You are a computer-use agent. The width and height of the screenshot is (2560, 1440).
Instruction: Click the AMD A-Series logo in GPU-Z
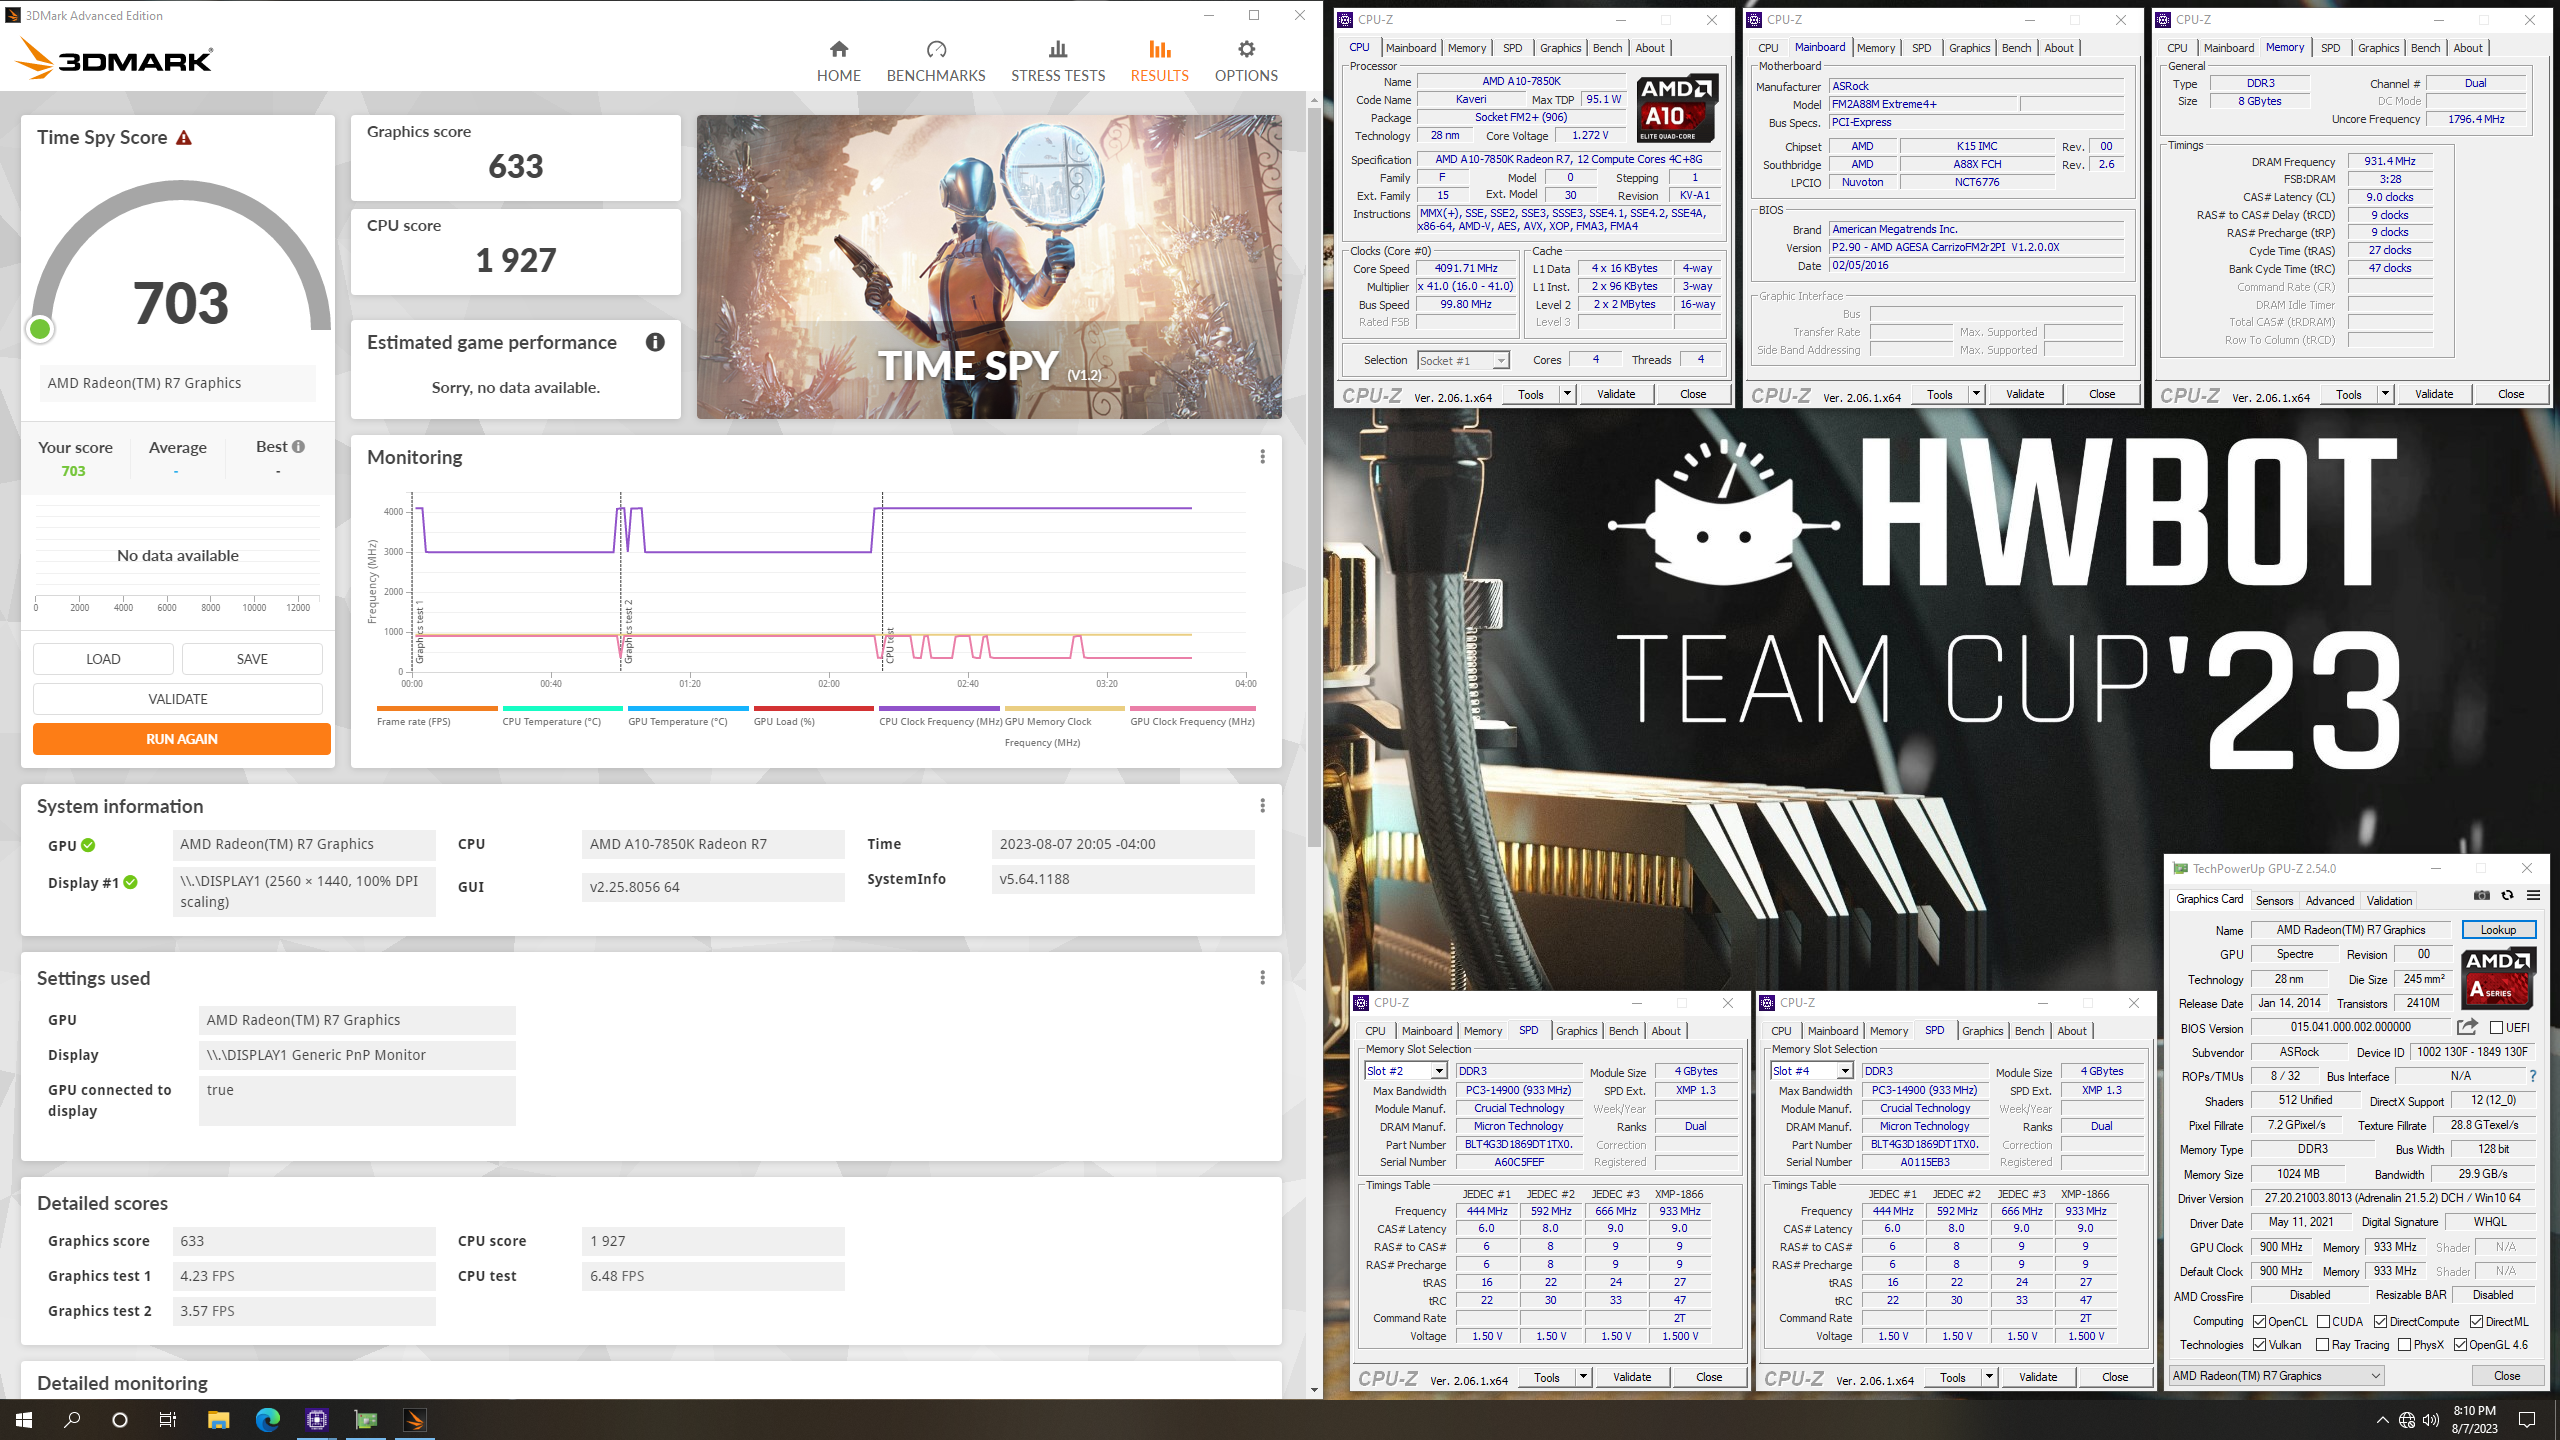[x=2497, y=977]
